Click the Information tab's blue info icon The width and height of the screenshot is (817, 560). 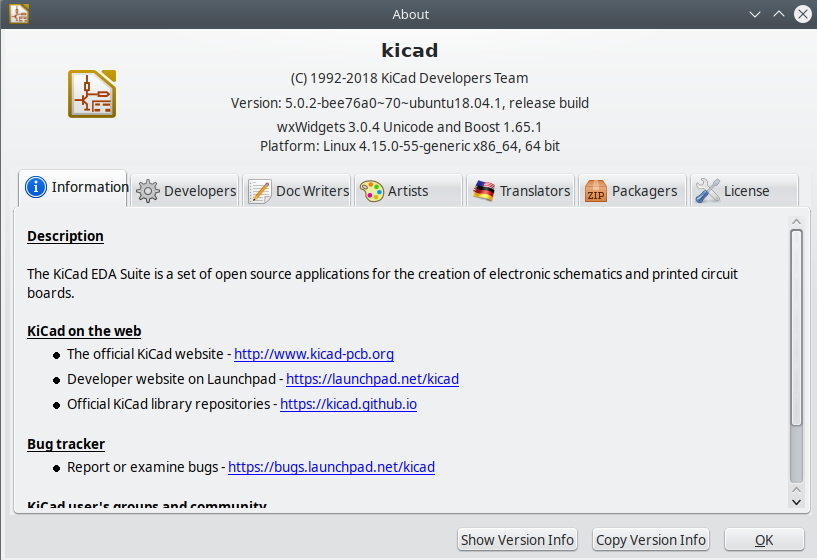[36, 188]
